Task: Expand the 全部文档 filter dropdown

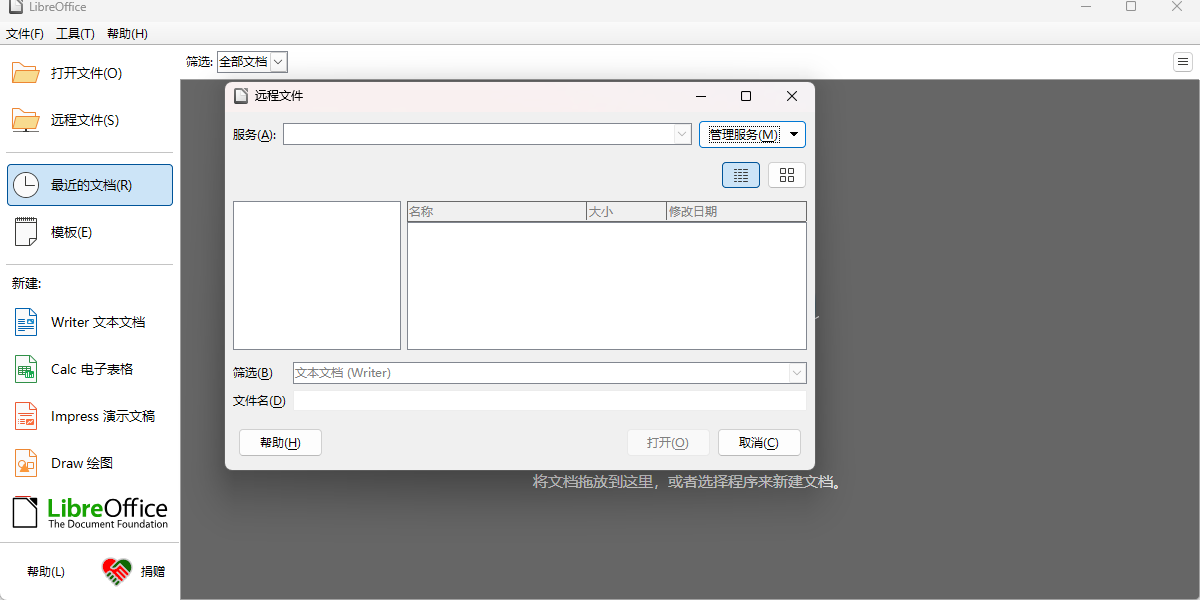Action: pyautogui.click(x=278, y=61)
